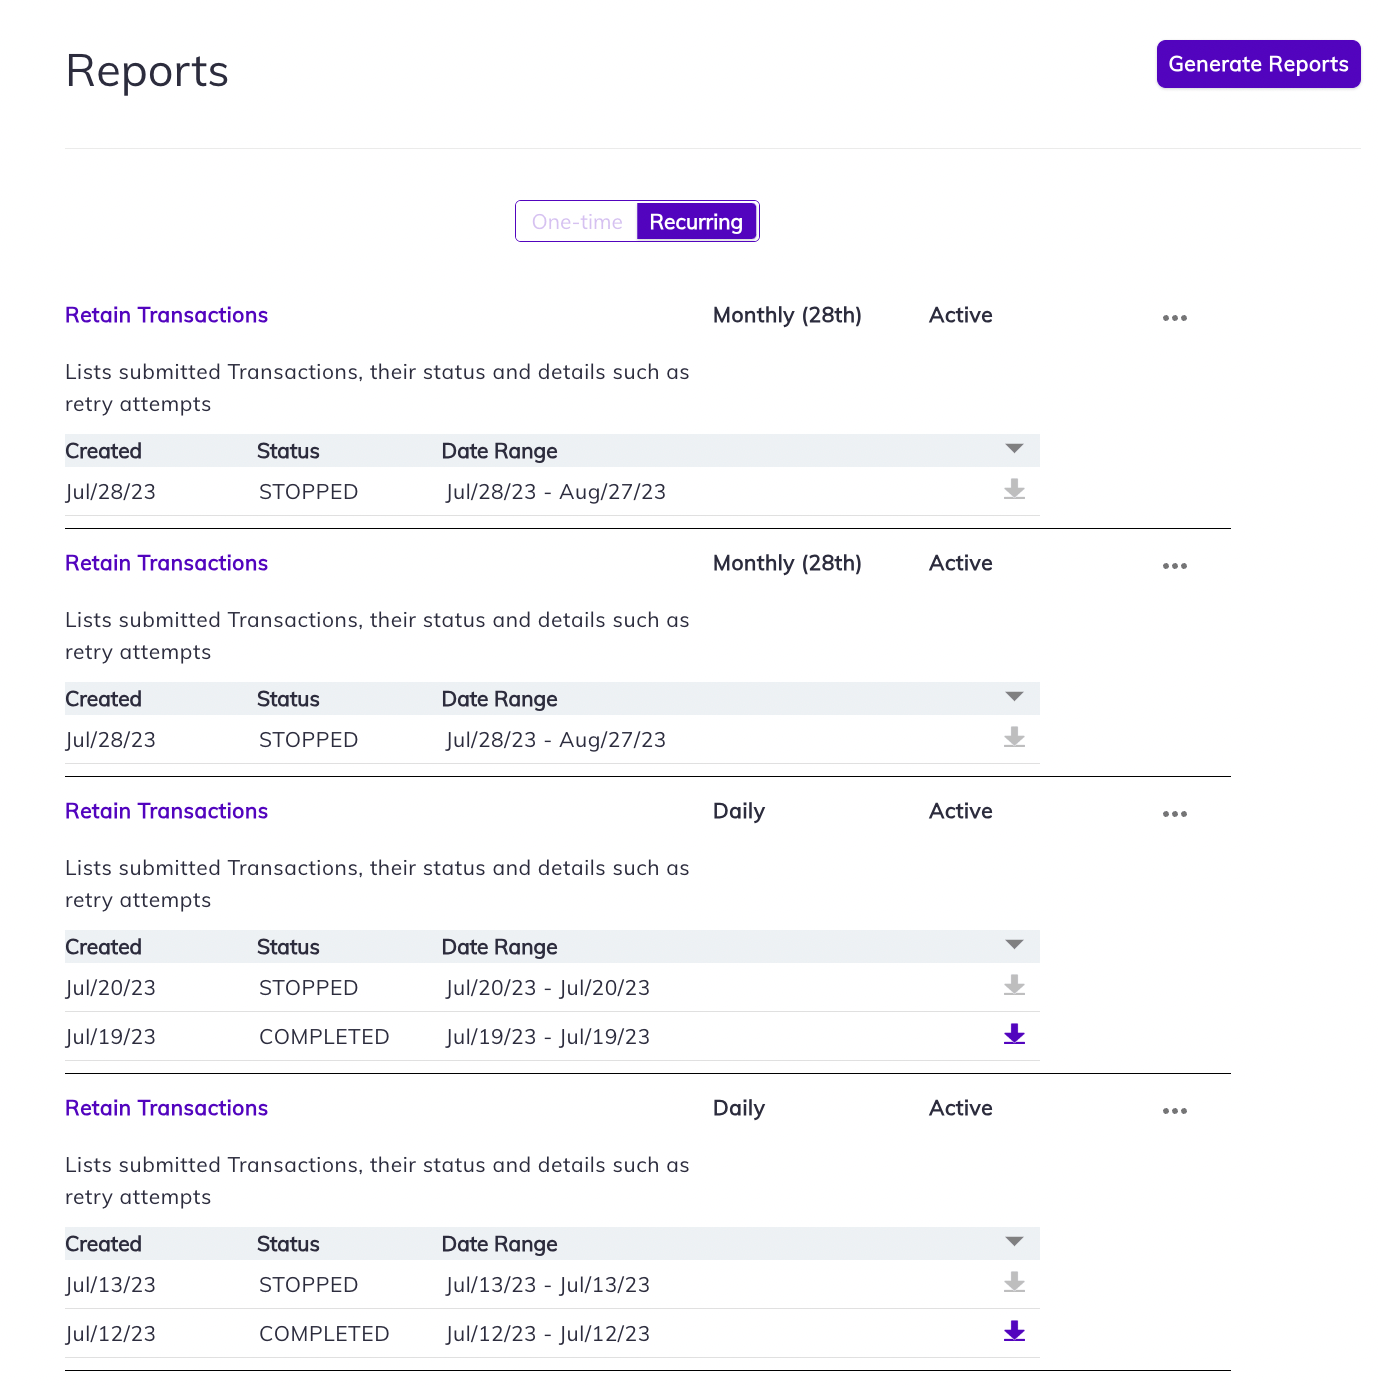Open Retain Transactions link above Jul/20/23 report

[166, 811]
